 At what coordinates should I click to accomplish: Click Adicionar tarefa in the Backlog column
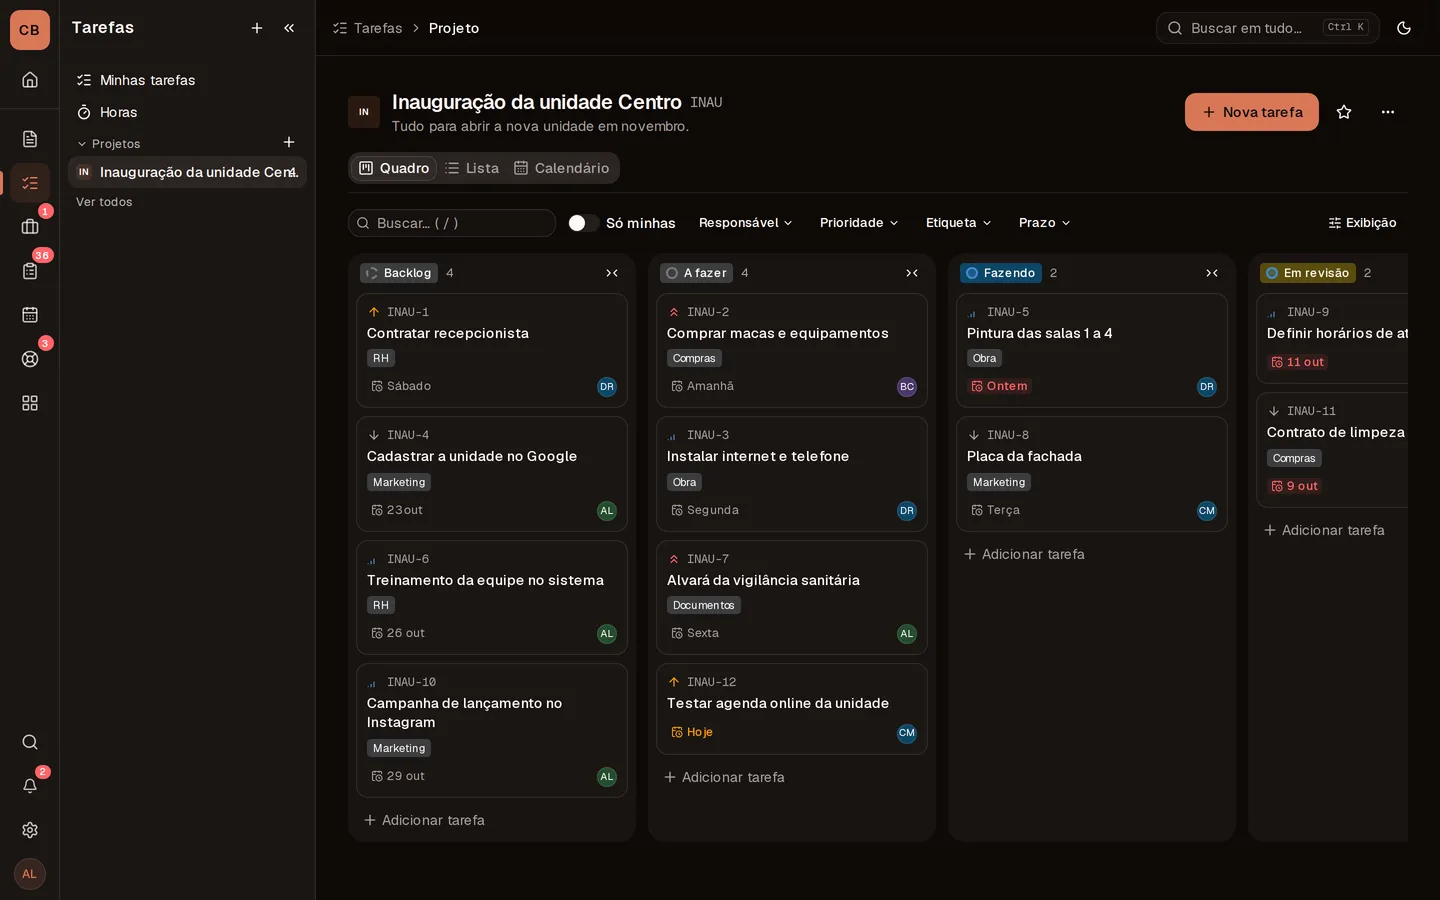(x=424, y=820)
